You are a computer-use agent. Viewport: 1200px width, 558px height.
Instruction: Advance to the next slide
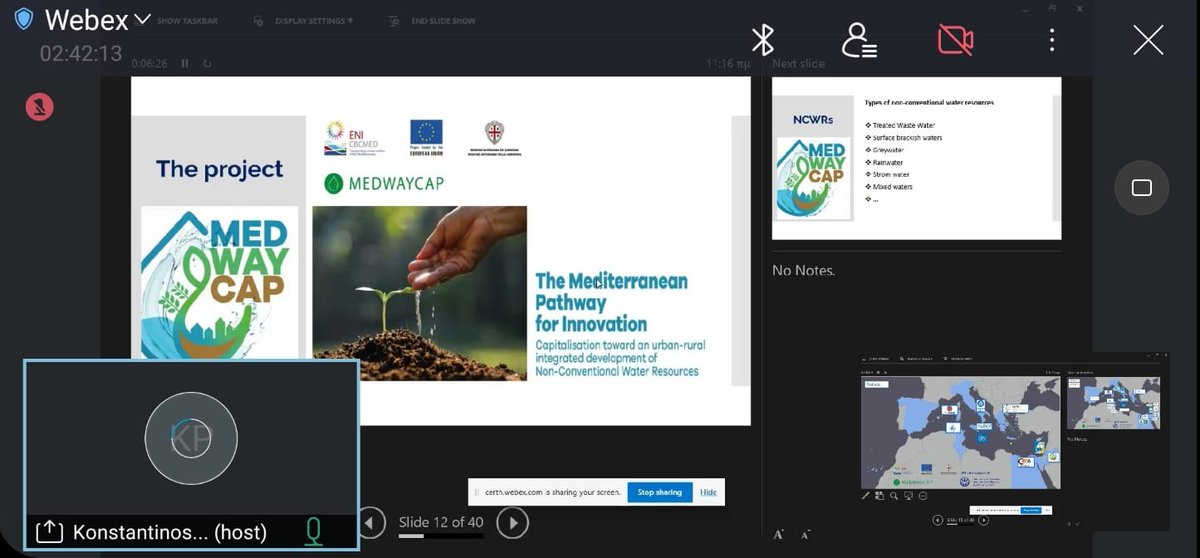coord(512,522)
